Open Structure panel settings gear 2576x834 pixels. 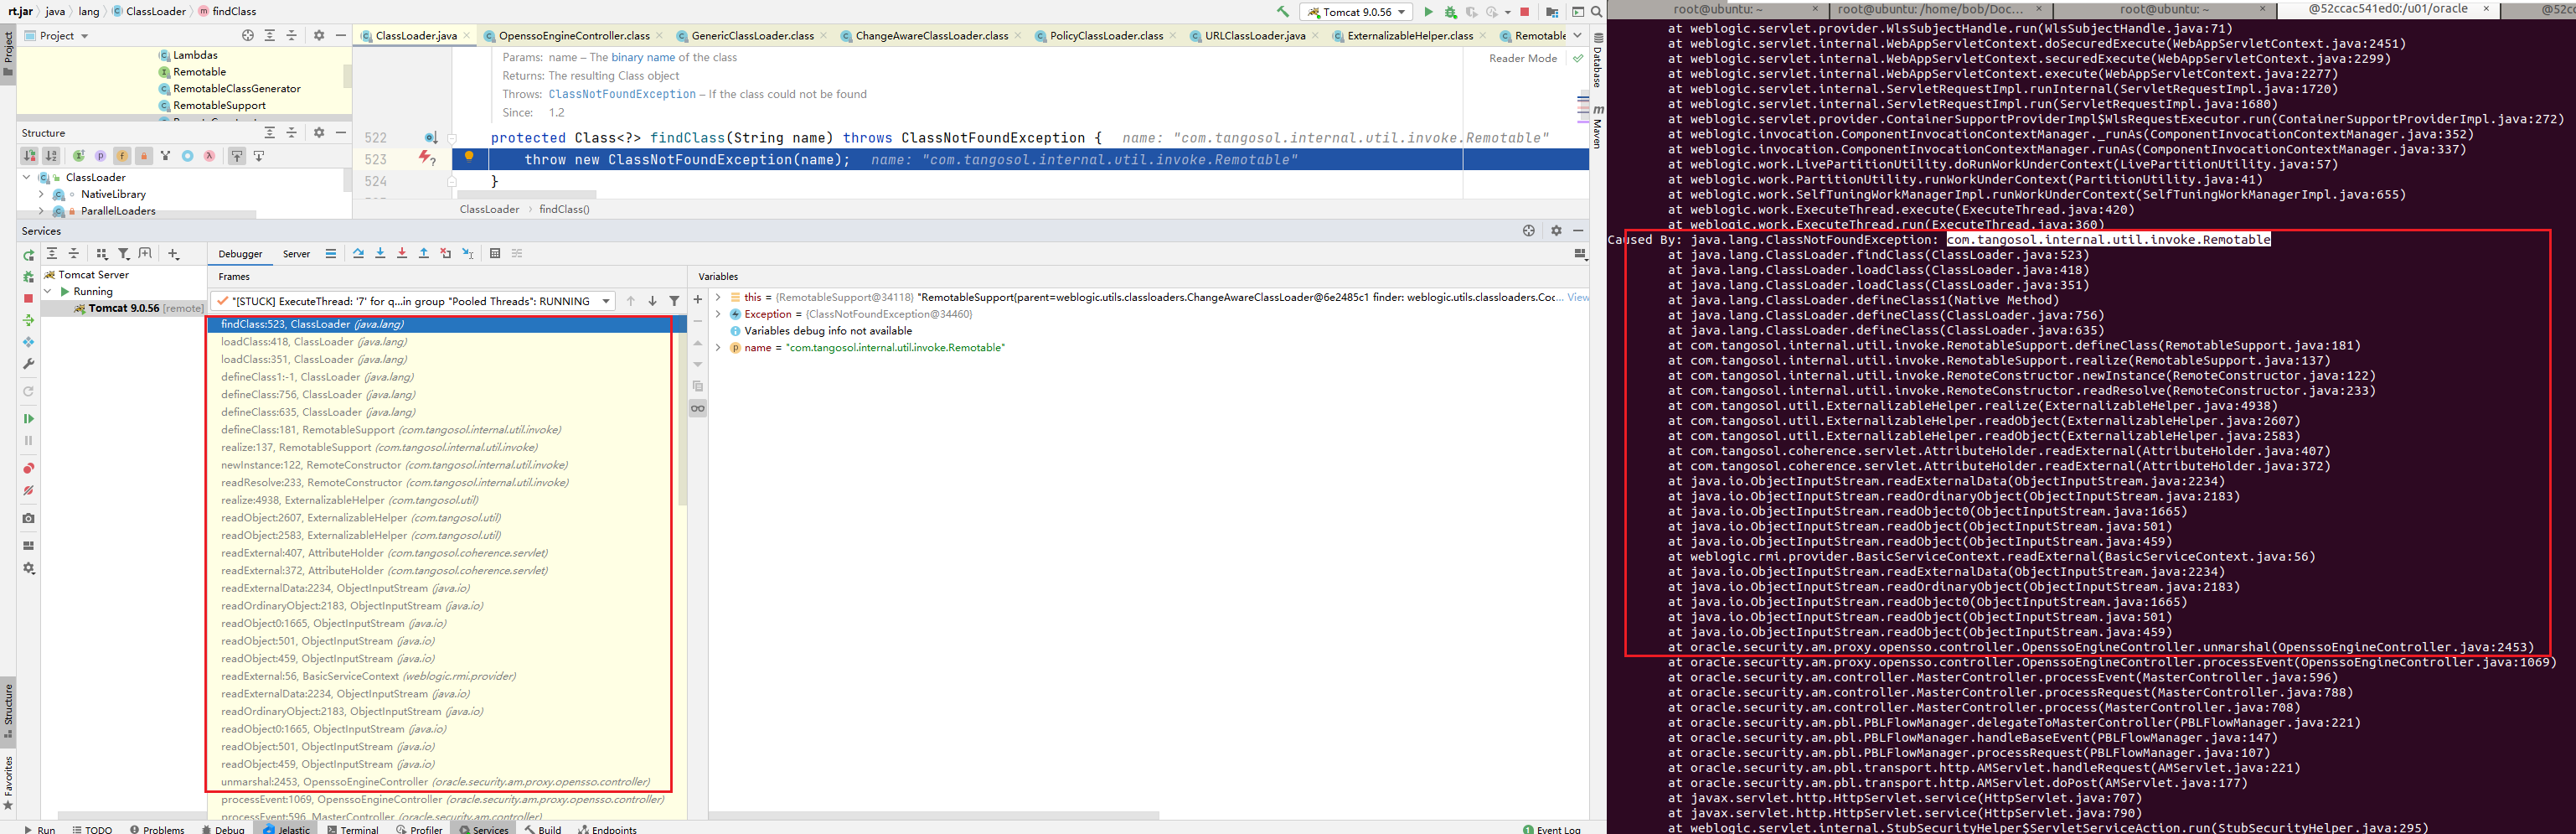click(x=319, y=132)
